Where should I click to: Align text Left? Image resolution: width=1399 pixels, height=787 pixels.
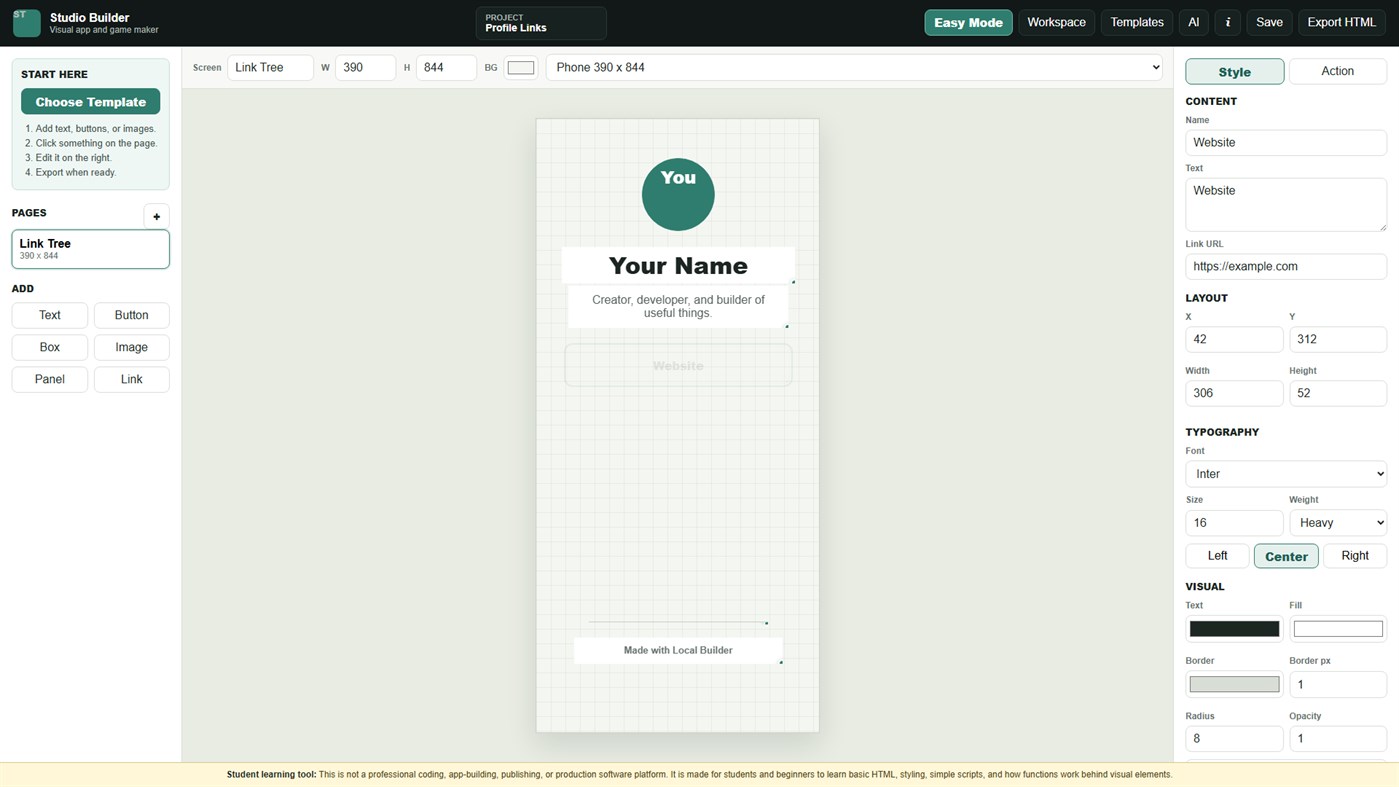tap(1217, 556)
